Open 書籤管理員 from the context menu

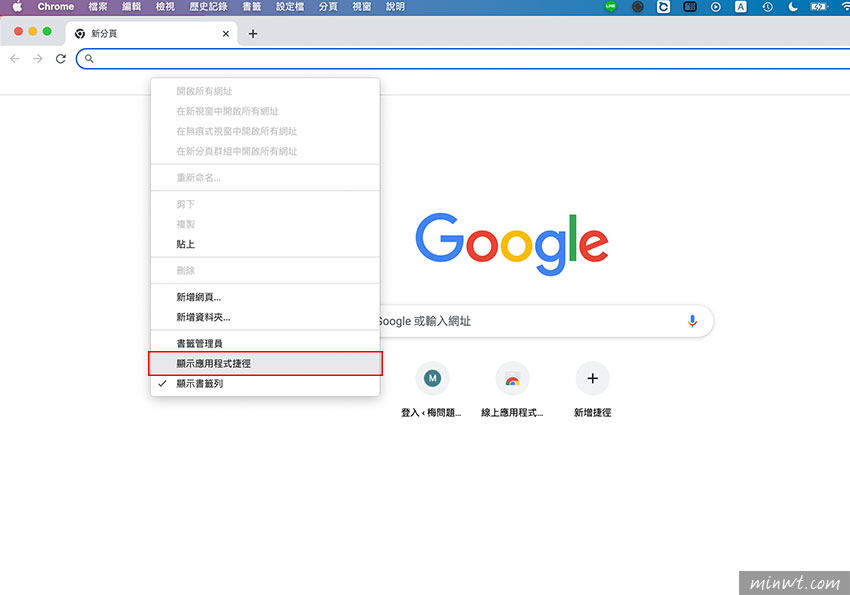[x=265, y=343]
